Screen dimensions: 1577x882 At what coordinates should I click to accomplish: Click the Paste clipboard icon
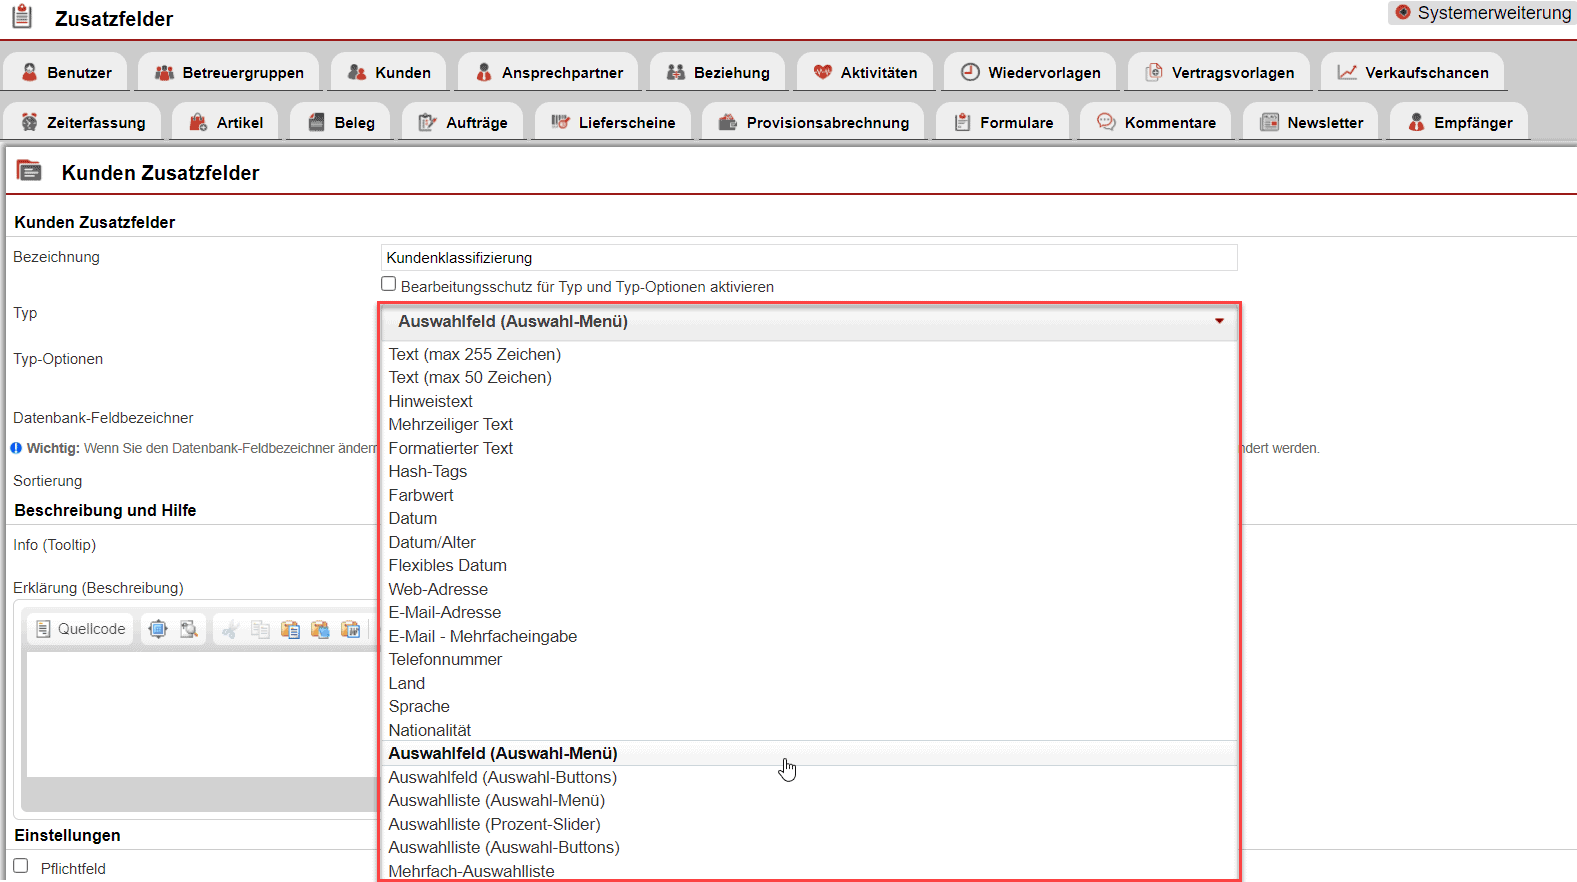(x=290, y=629)
